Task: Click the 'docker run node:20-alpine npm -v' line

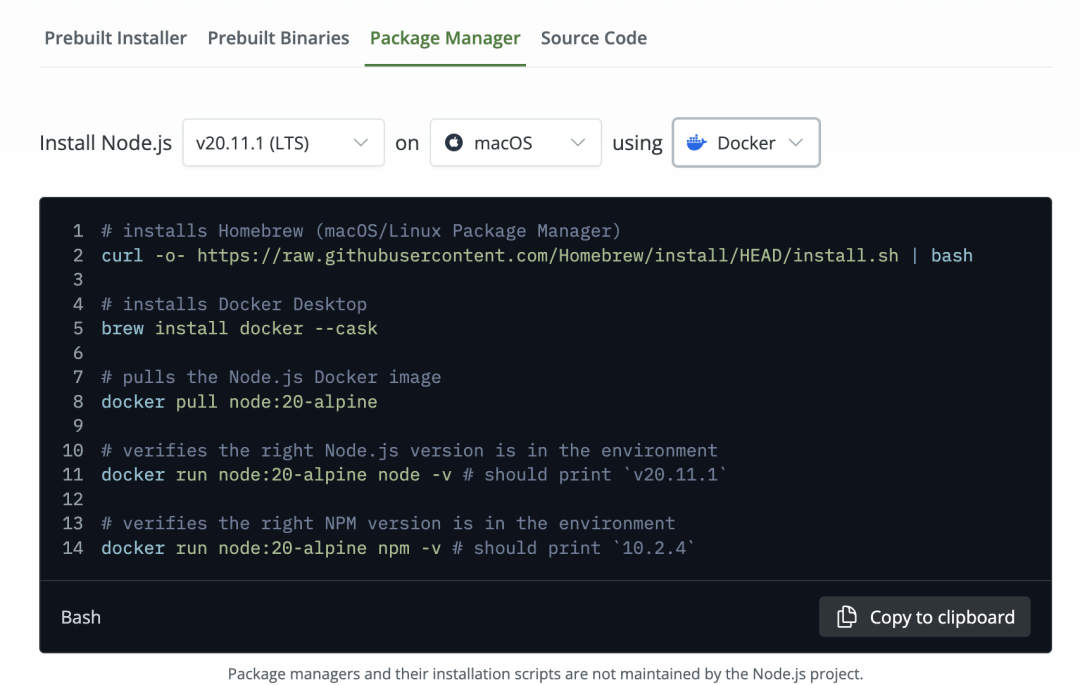Action: tap(397, 547)
